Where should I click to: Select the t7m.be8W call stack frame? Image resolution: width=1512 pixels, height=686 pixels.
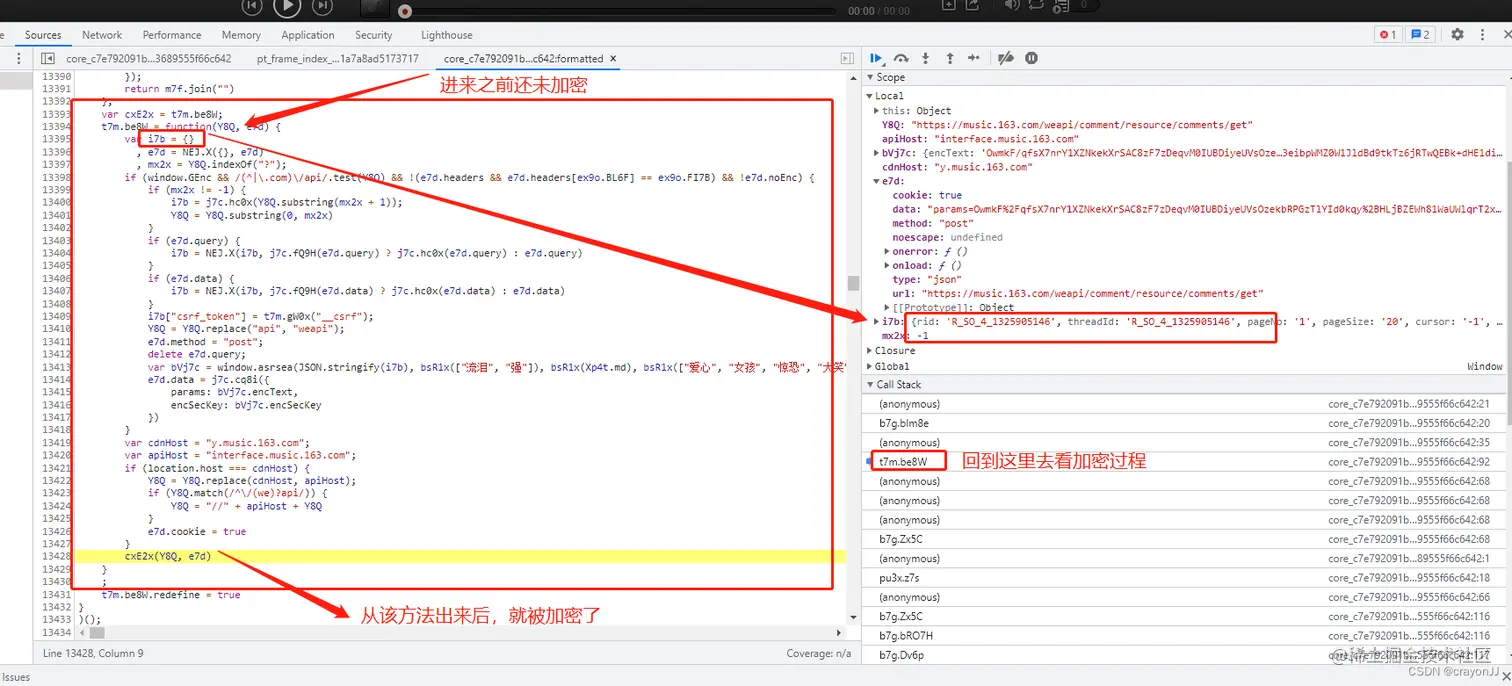(1186, 462)
